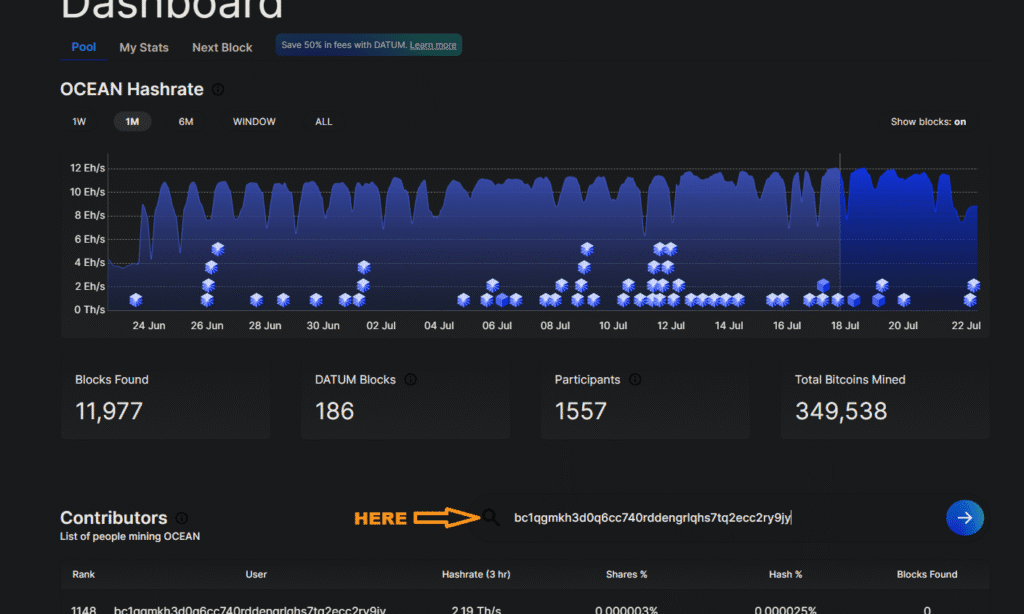The height and width of the screenshot is (614, 1024).
Task: Click the magnifier search icon
Action: coord(491,517)
